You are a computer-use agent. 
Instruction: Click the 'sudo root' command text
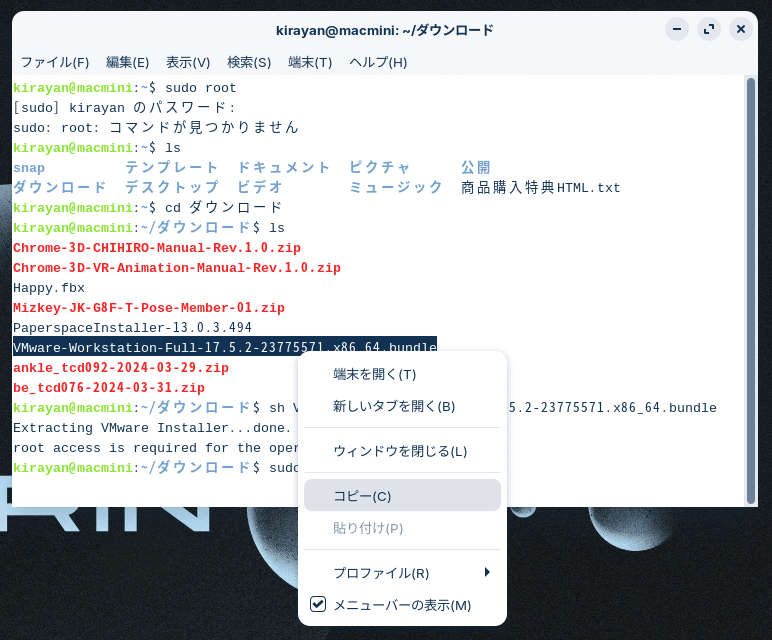coord(200,88)
